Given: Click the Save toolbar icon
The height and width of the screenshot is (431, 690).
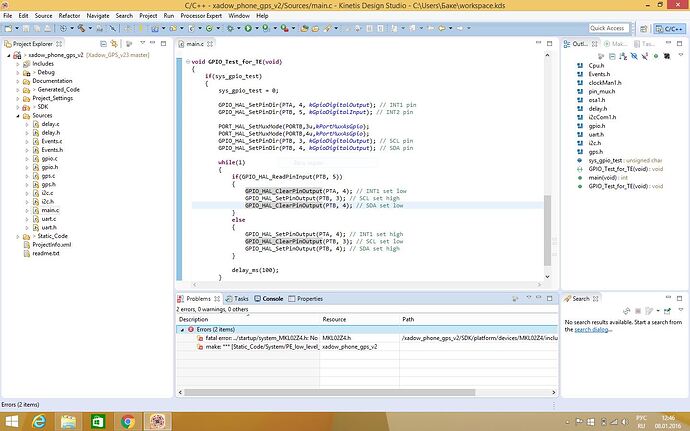Looking at the screenshot, I should pyautogui.click(x=26, y=28).
